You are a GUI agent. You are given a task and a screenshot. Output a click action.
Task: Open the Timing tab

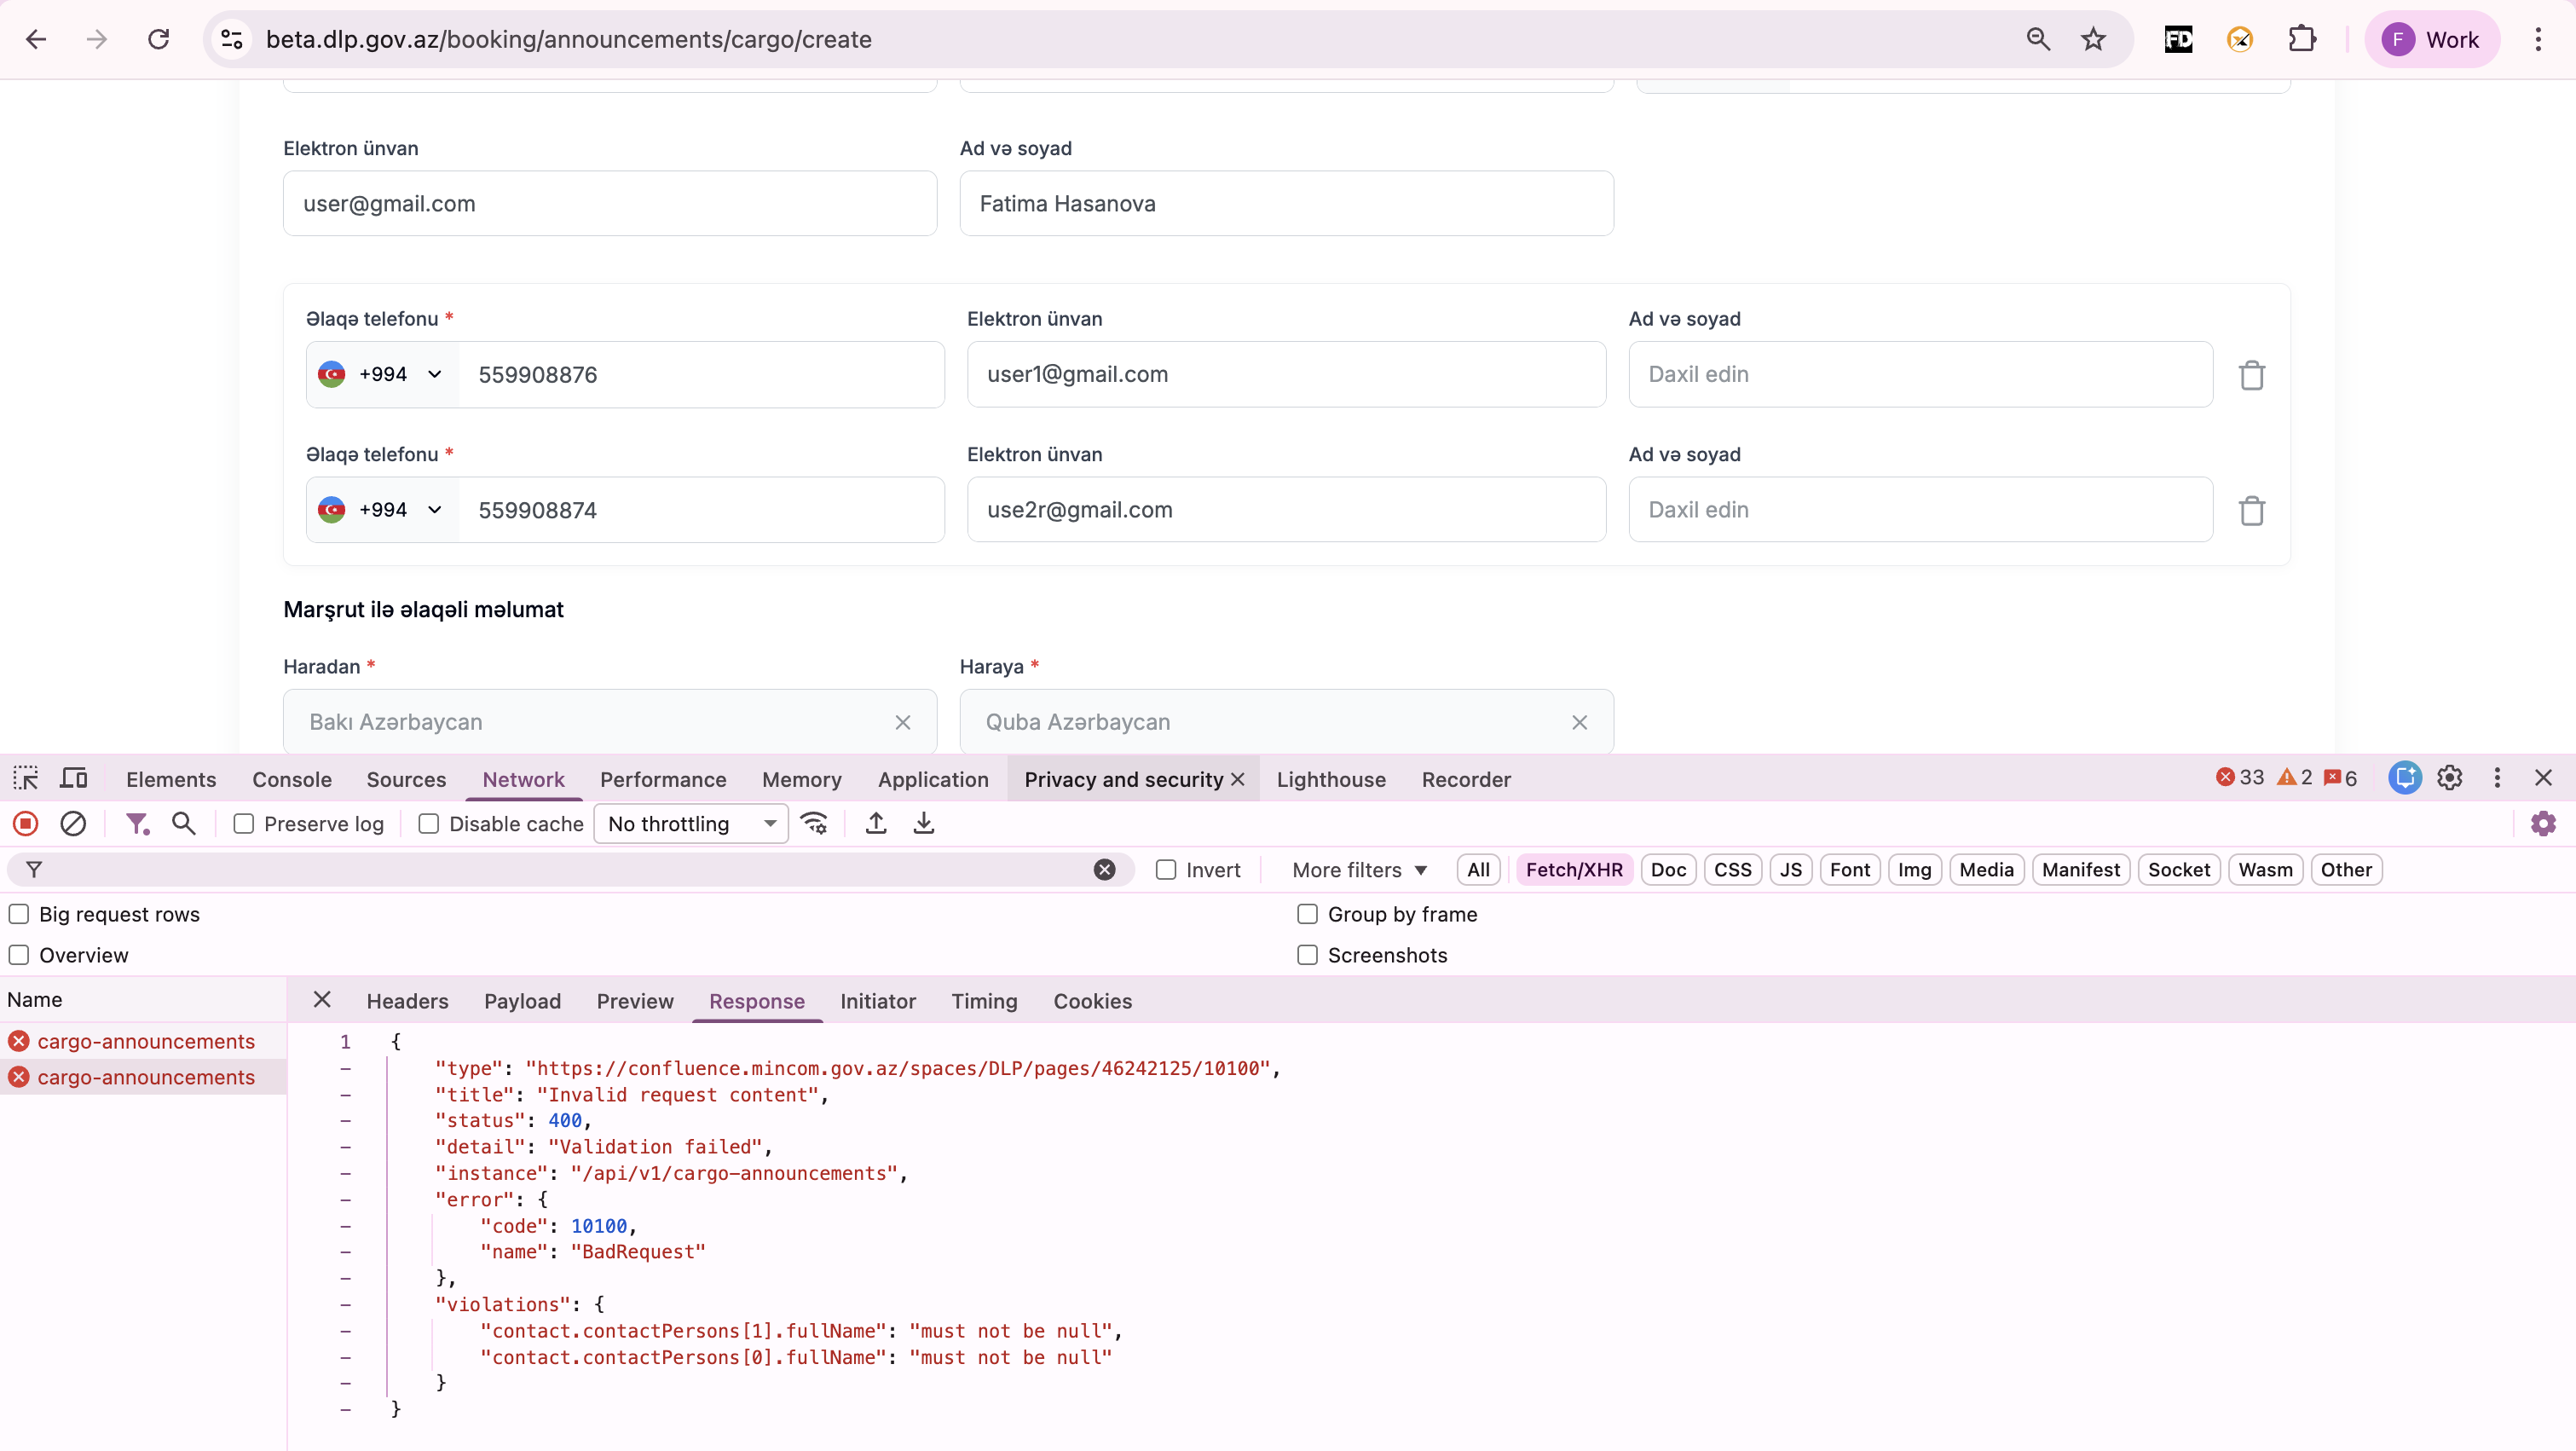click(984, 1001)
